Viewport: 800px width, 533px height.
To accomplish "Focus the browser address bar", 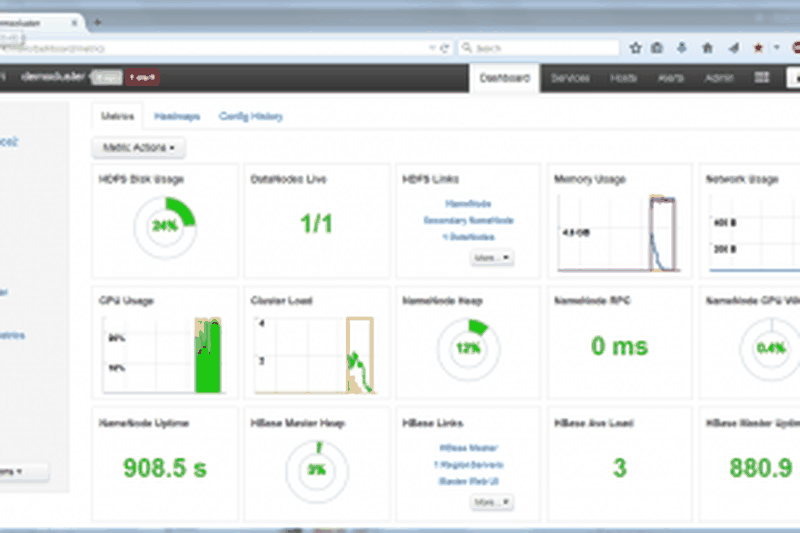I will point(214,48).
